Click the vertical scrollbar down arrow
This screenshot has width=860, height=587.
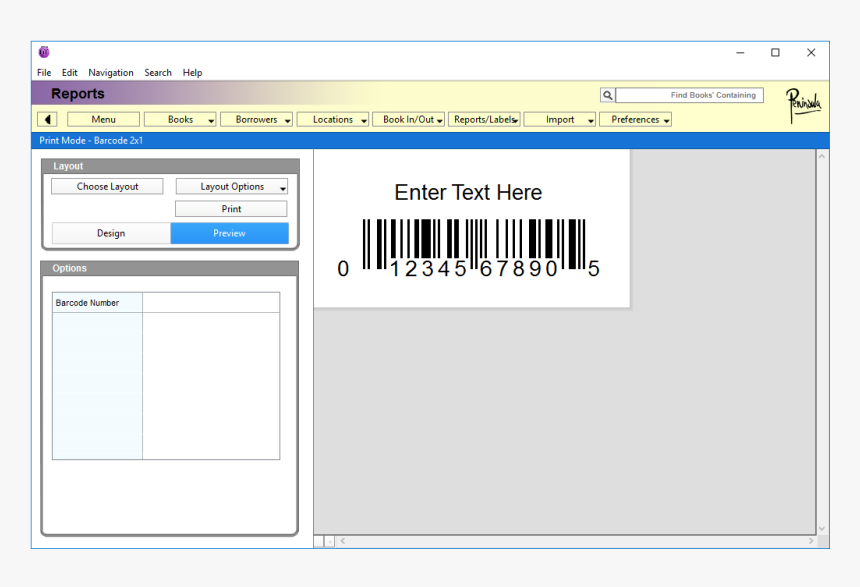pos(822,528)
